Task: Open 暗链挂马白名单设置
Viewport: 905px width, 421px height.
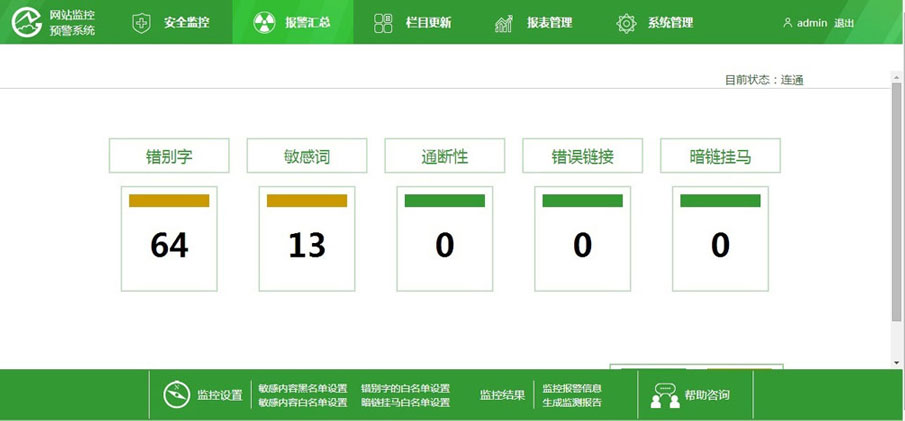Action: click(406, 403)
